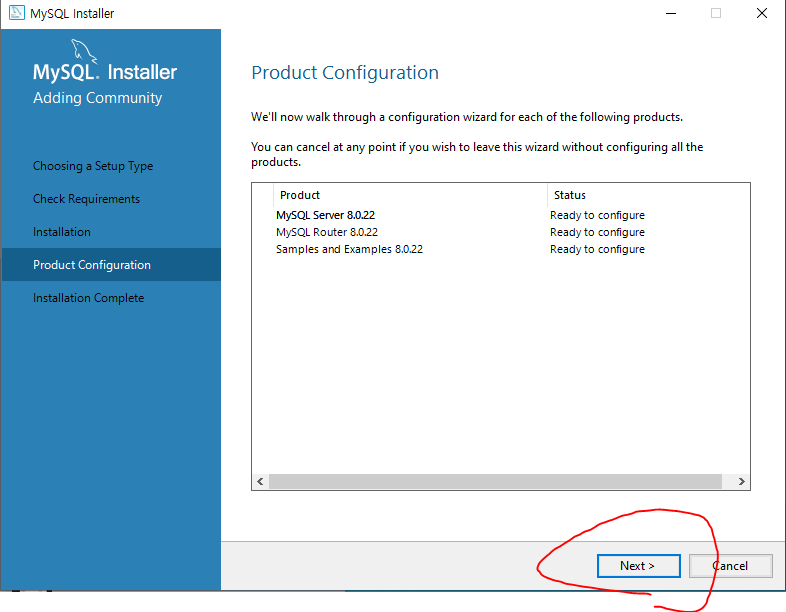Click the horizontal scrollbar's right arrow
786x612 pixels.
point(741,481)
